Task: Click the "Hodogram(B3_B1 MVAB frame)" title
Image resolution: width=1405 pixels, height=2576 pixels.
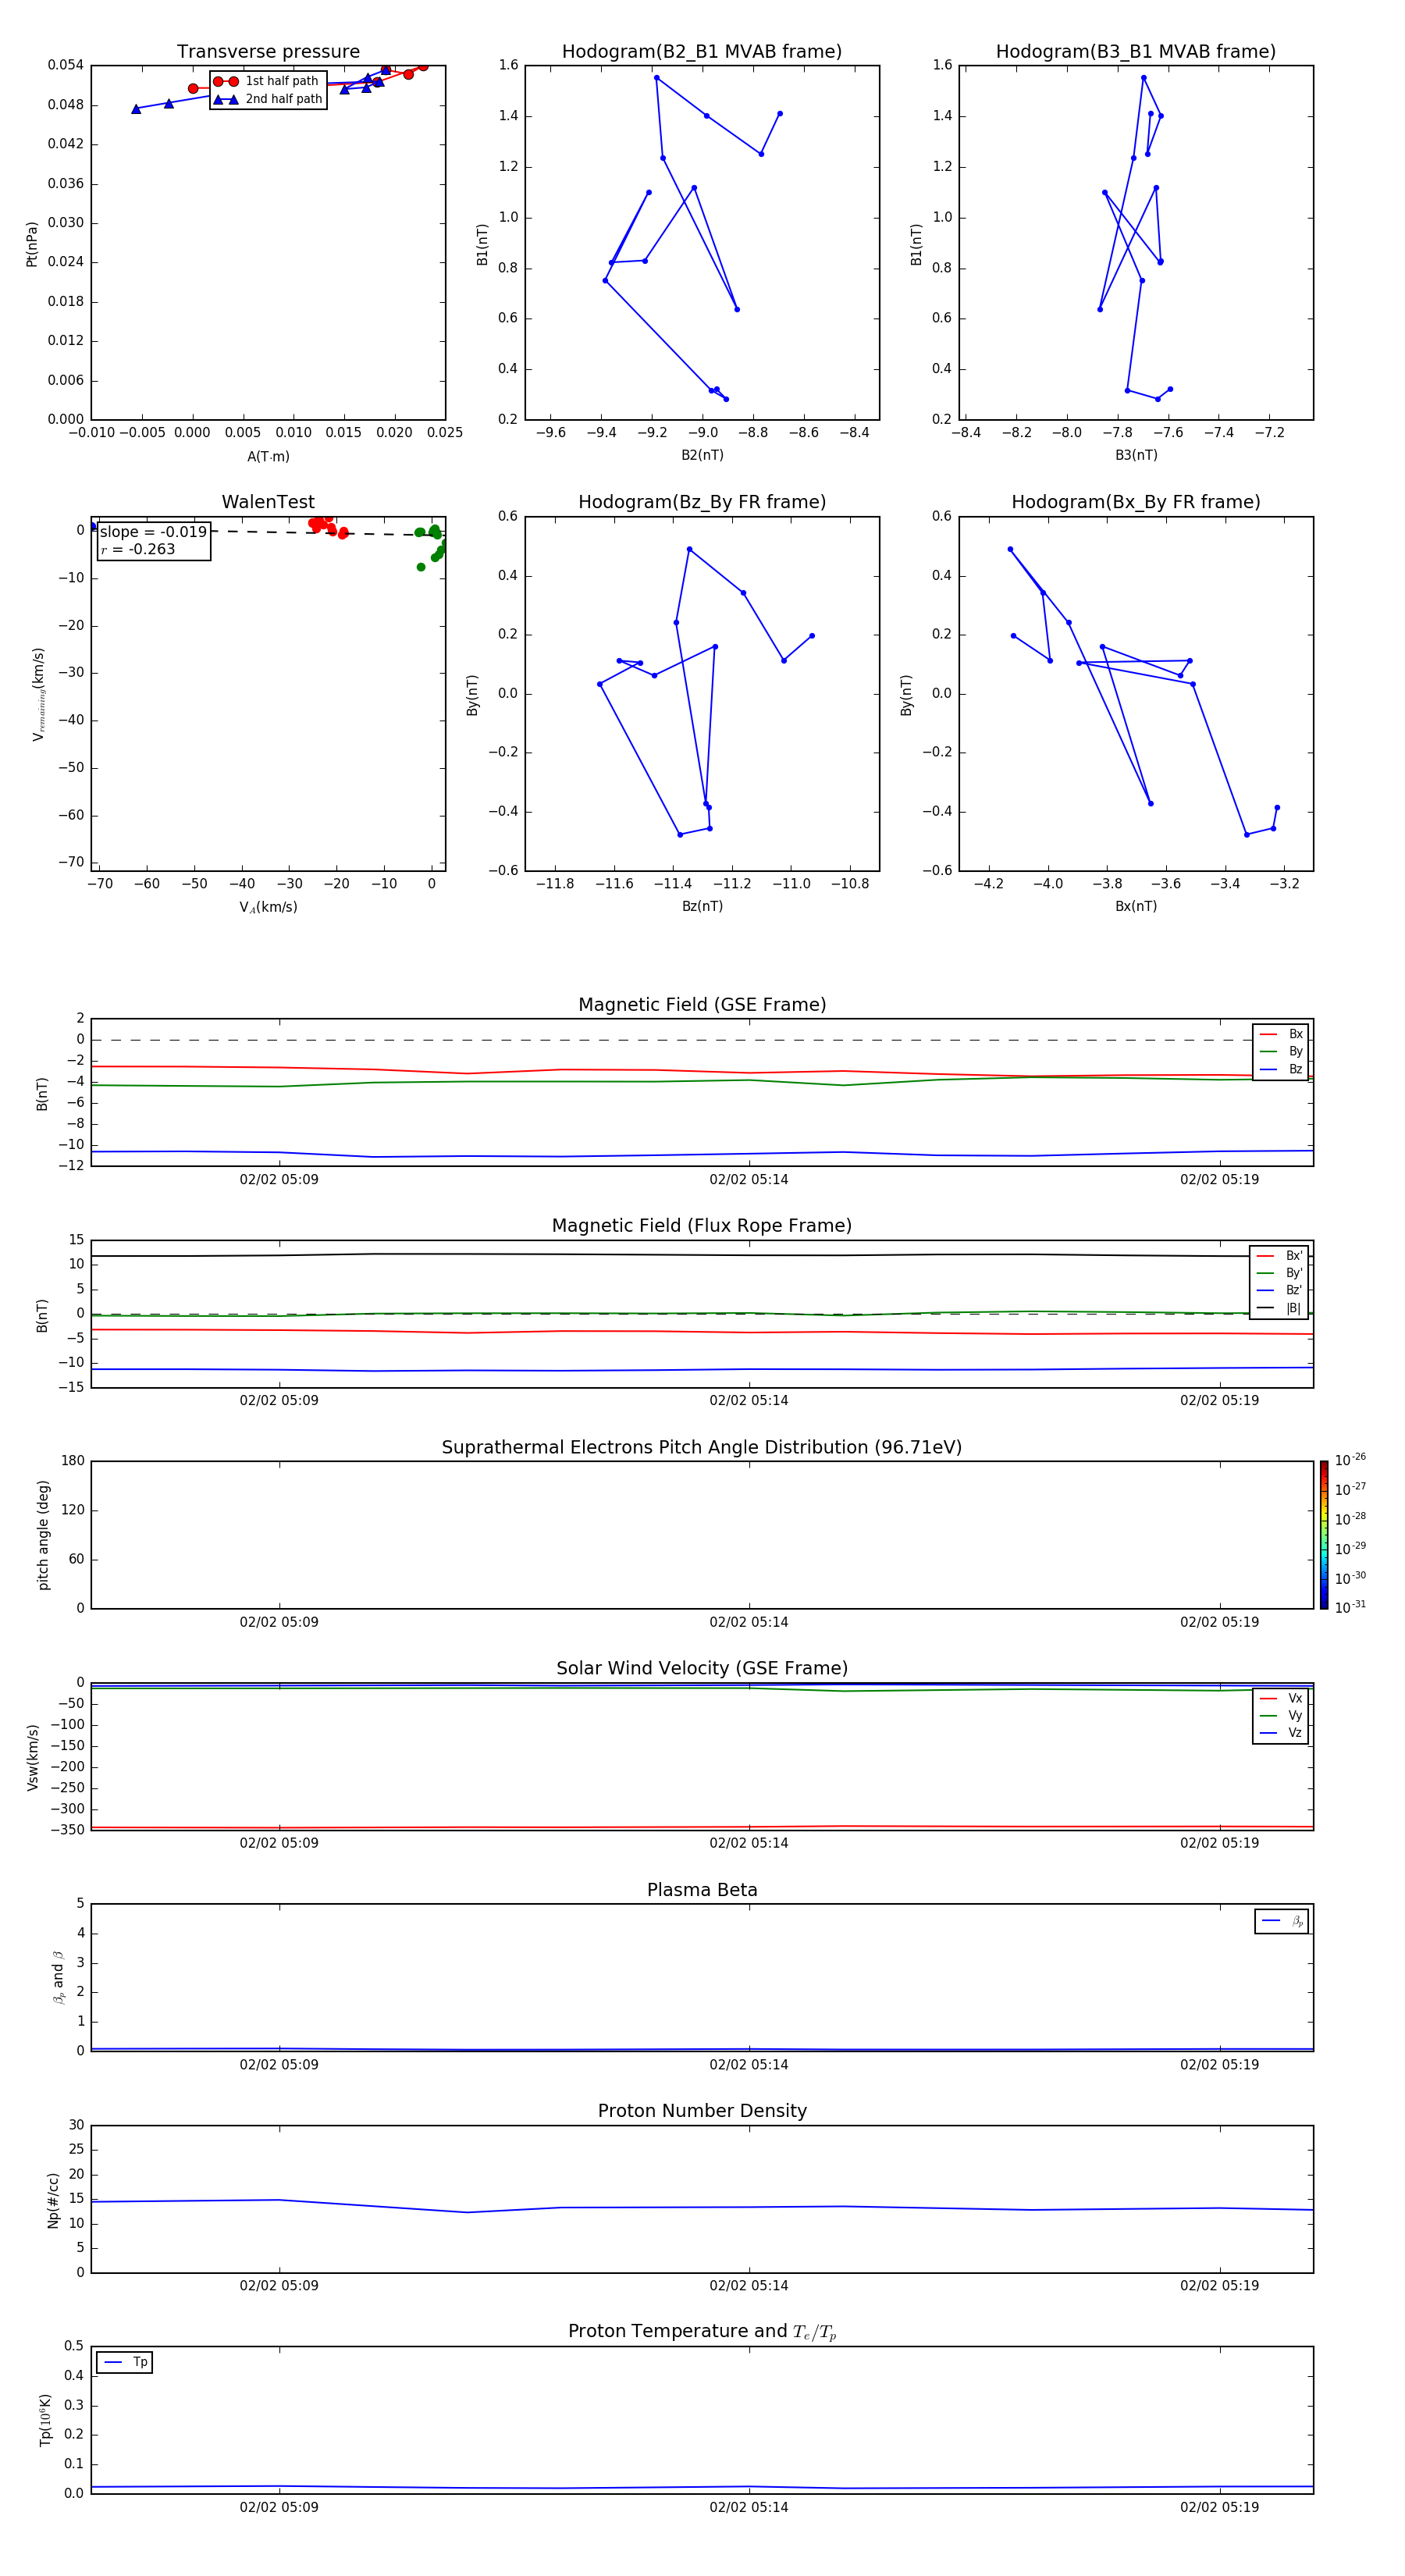Action: pos(1136,52)
